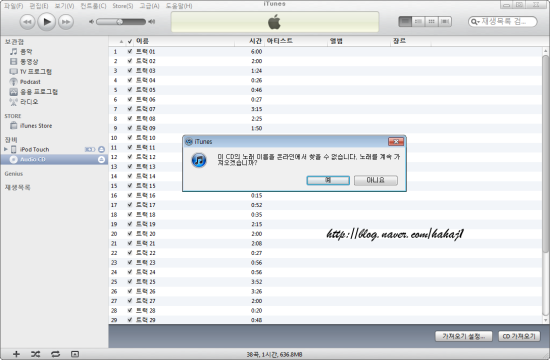Image resolution: width=550 pixels, height=360 pixels.
Task: Select iPod Touch device
Action: point(34,149)
